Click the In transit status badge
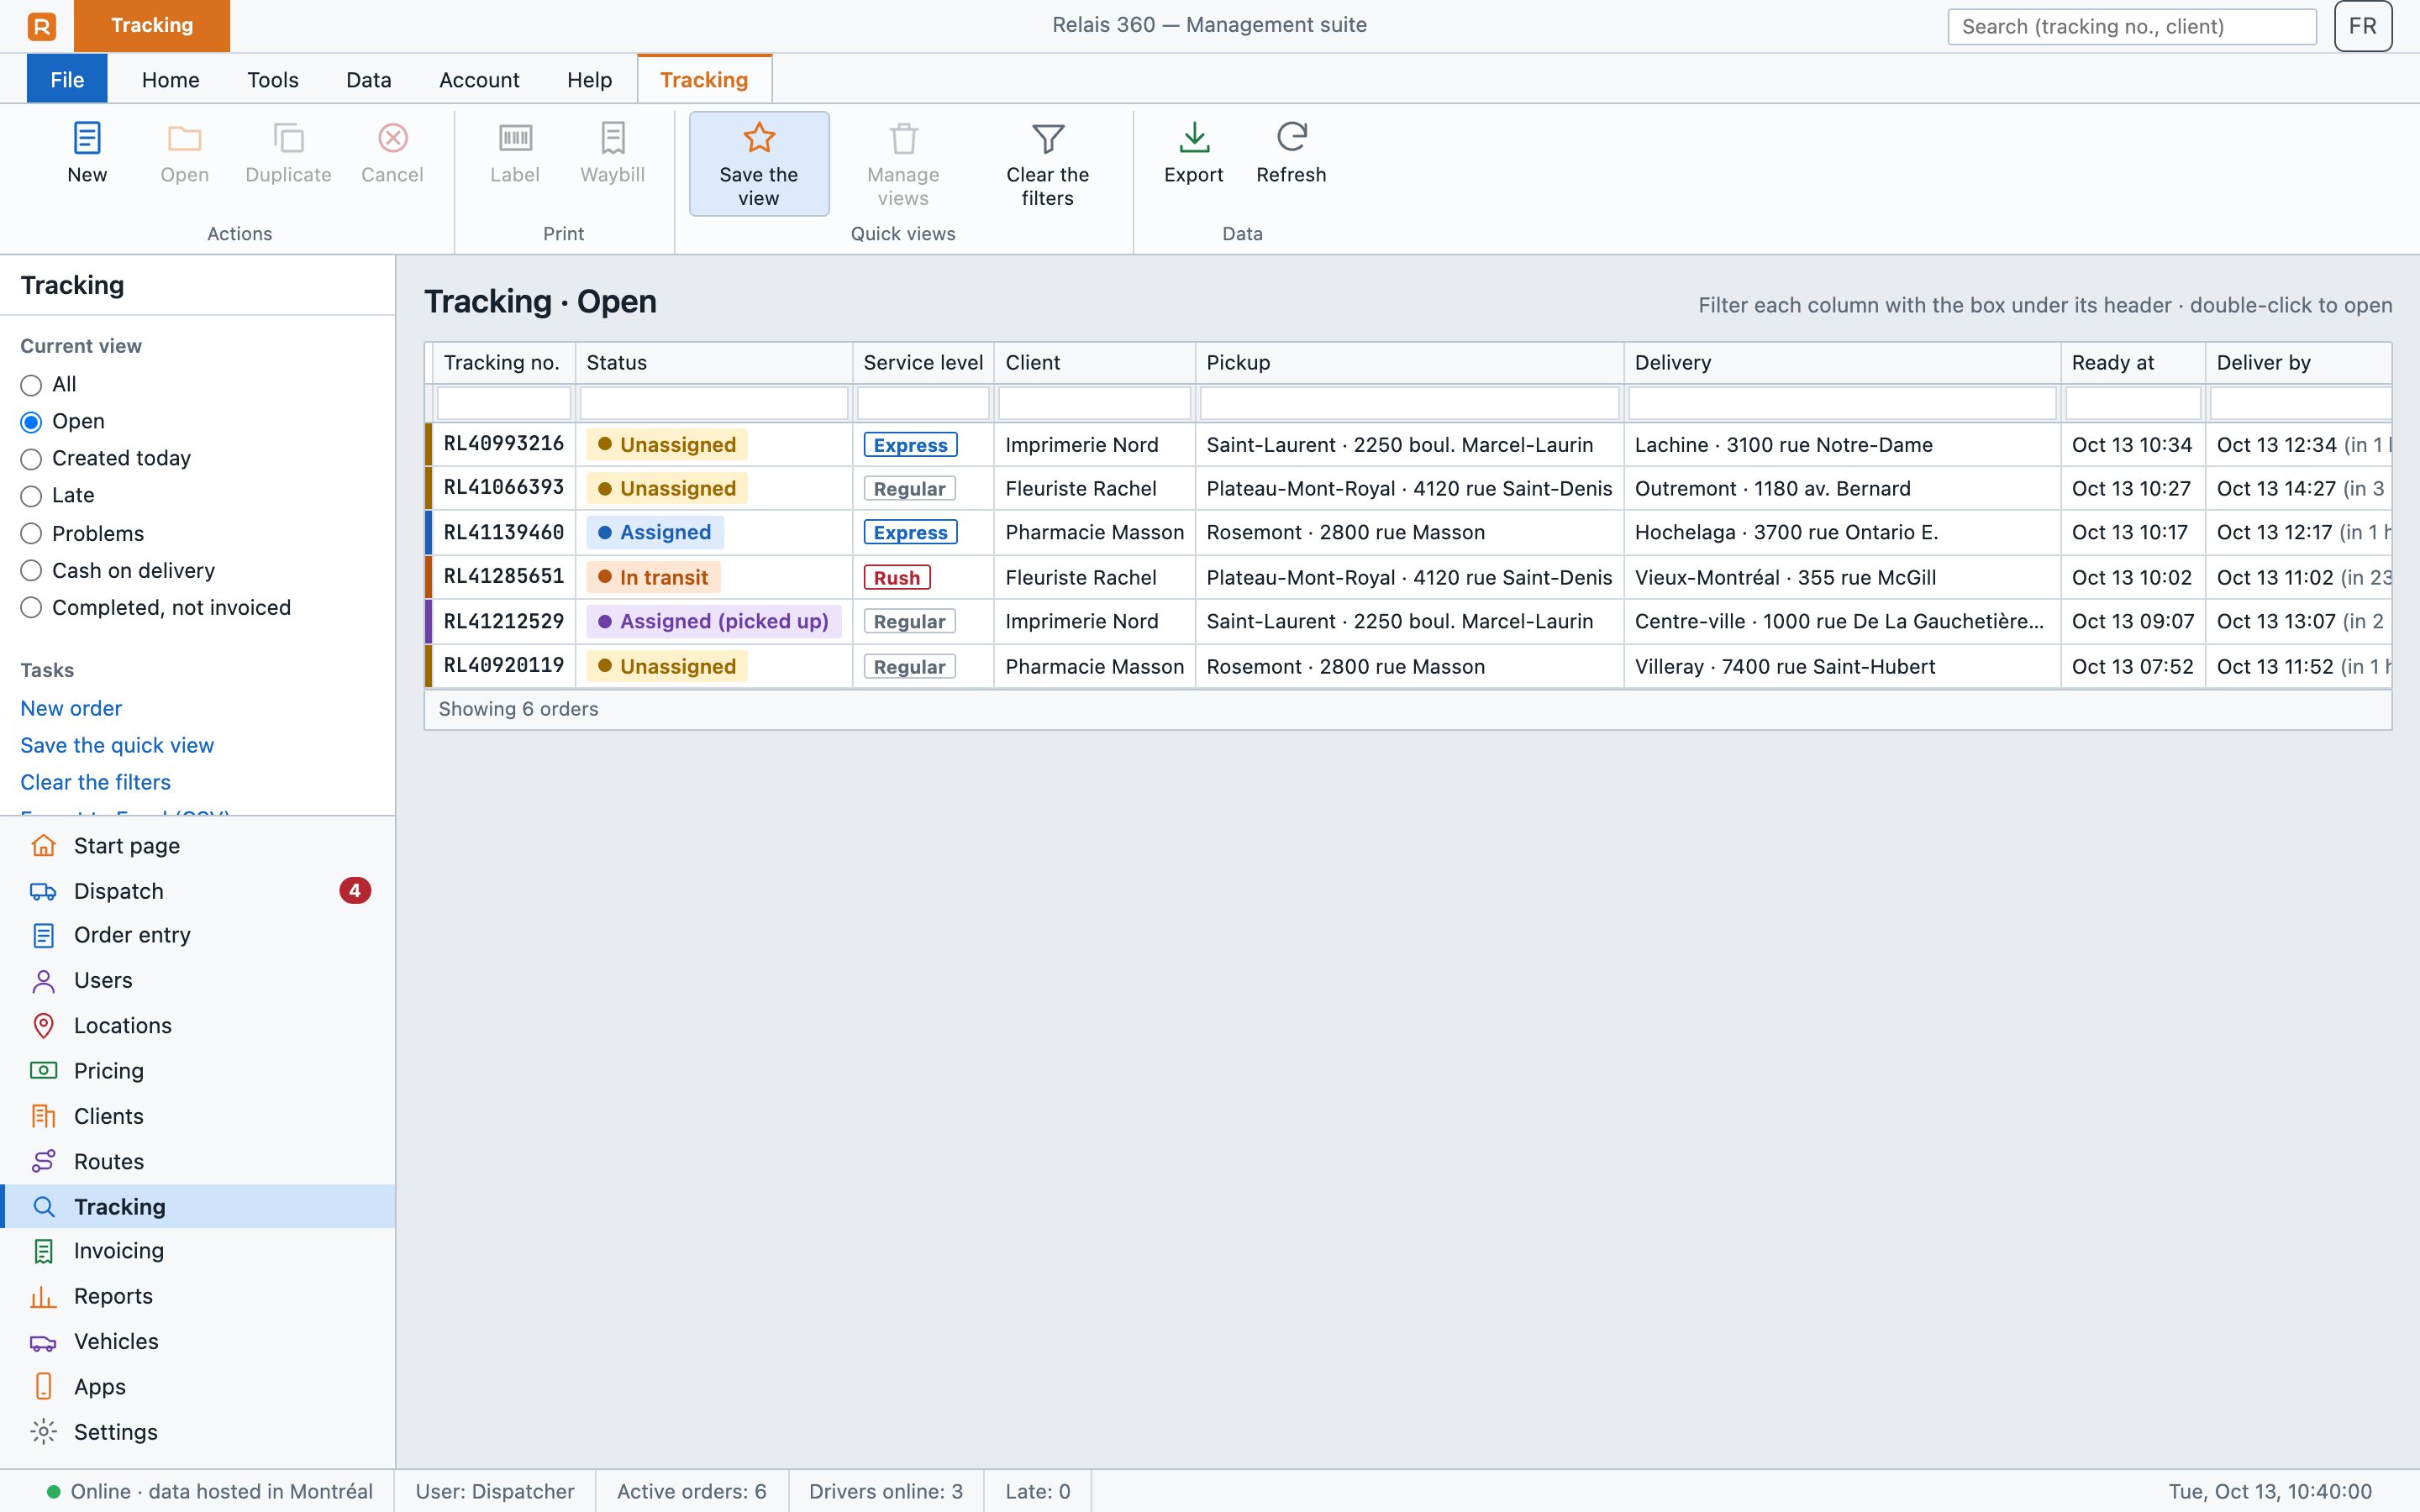 [653, 577]
